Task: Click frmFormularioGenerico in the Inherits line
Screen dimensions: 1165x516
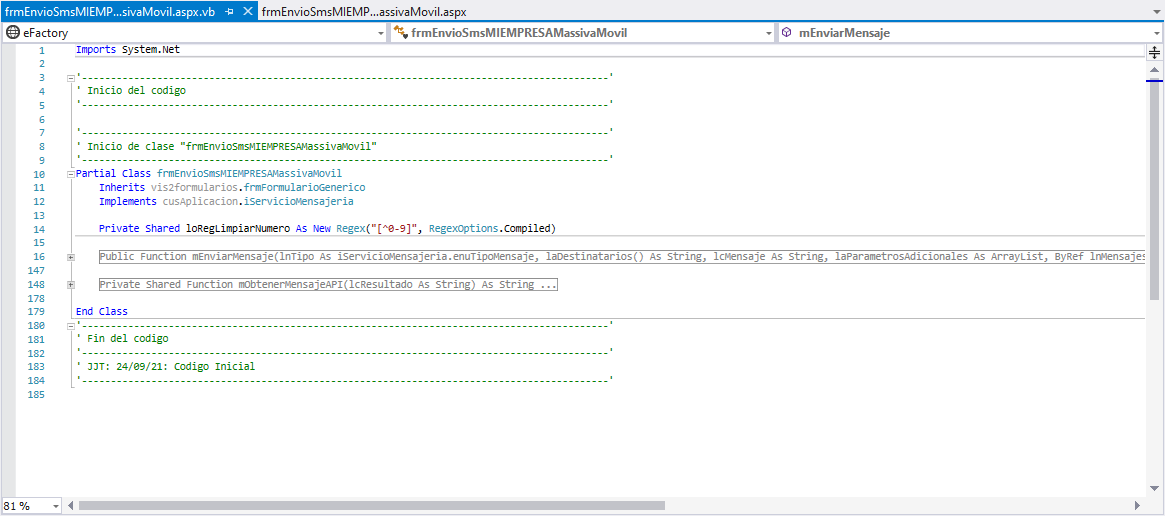Action: click(304, 187)
